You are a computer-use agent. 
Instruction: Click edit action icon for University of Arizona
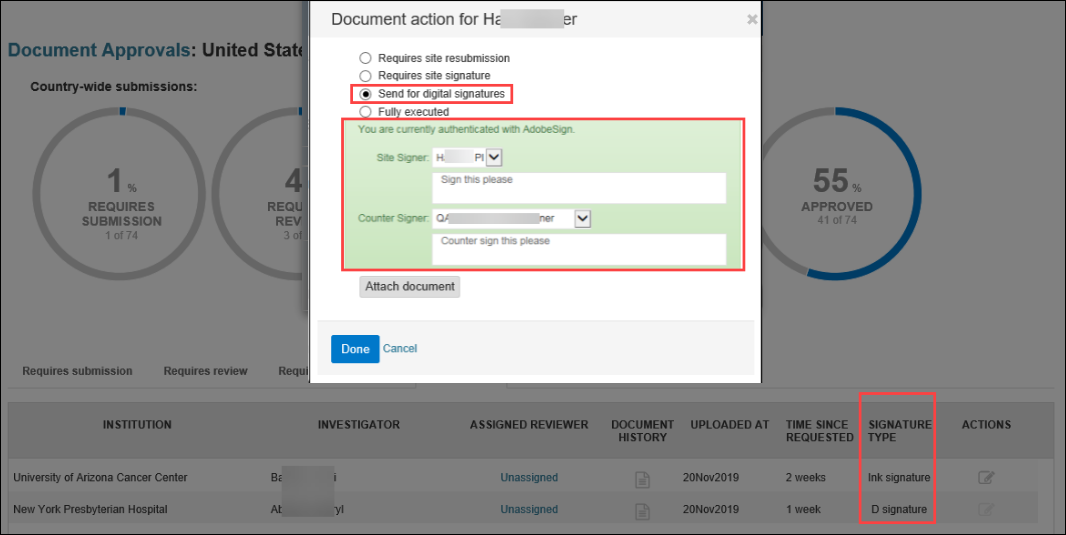click(x=986, y=477)
